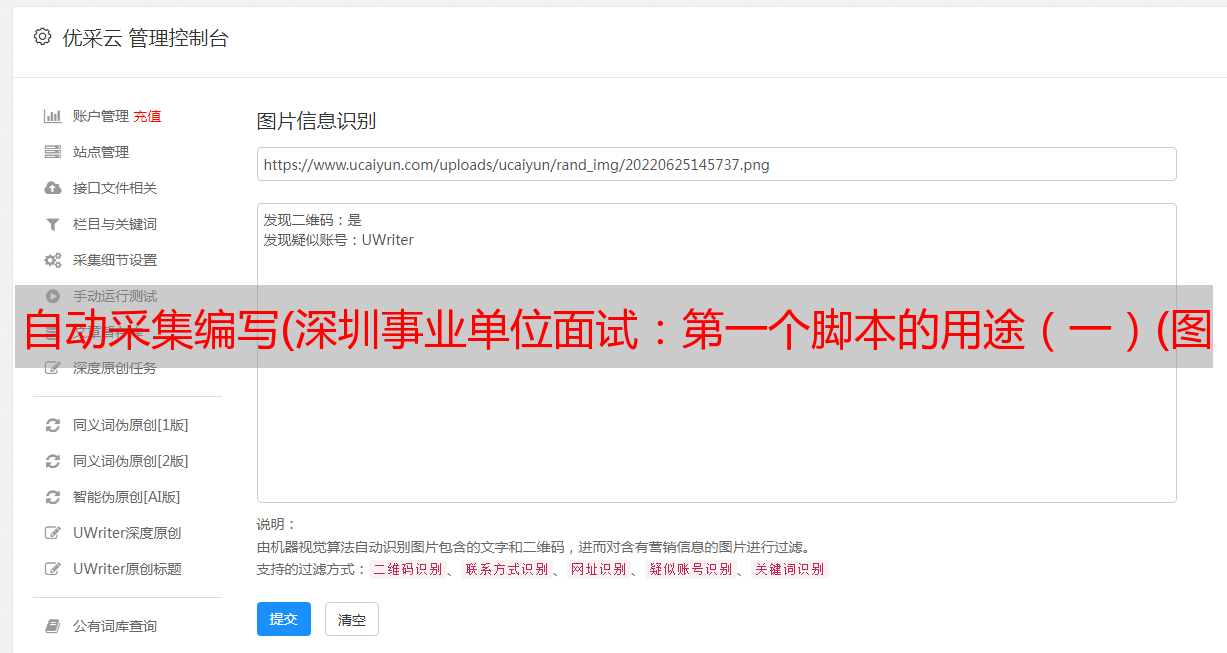
Task: Open 账户管理 in the sidebar
Action: tap(101, 116)
